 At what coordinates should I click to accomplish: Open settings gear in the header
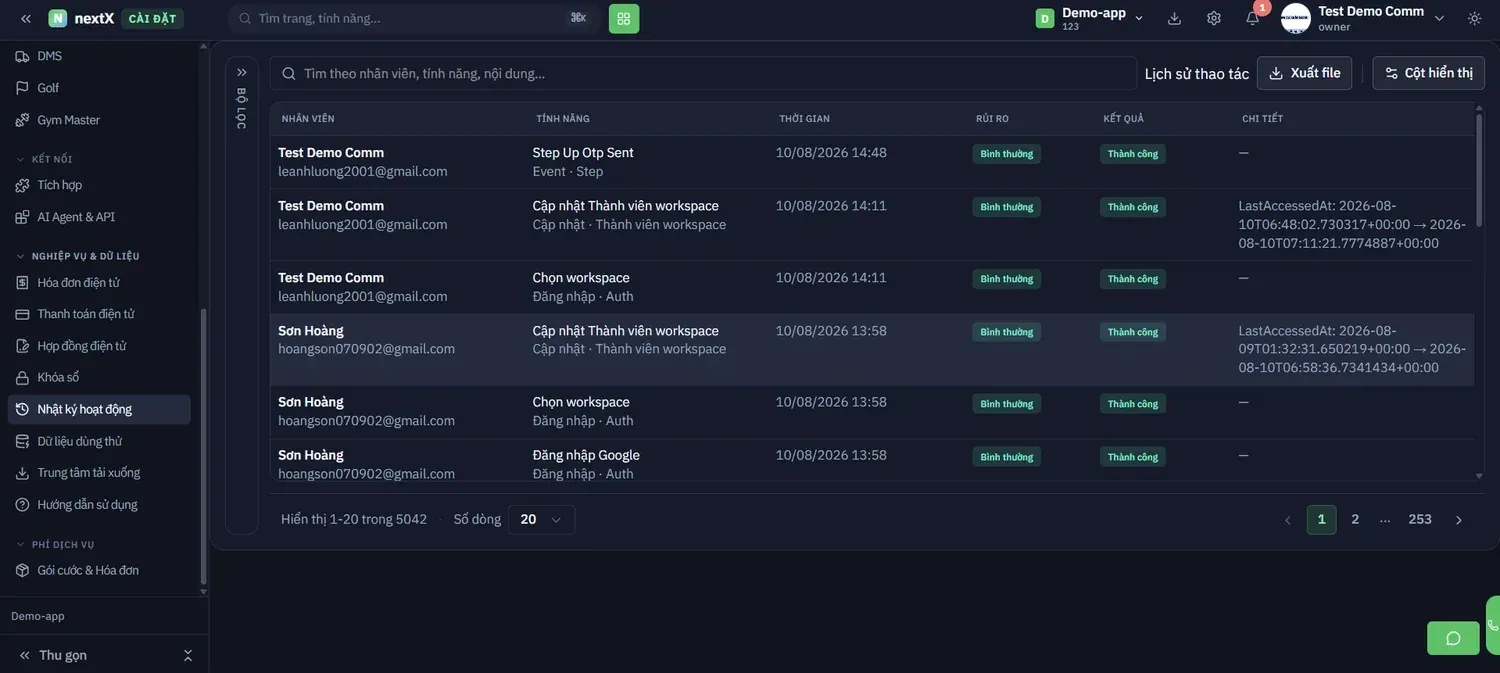[1214, 18]
